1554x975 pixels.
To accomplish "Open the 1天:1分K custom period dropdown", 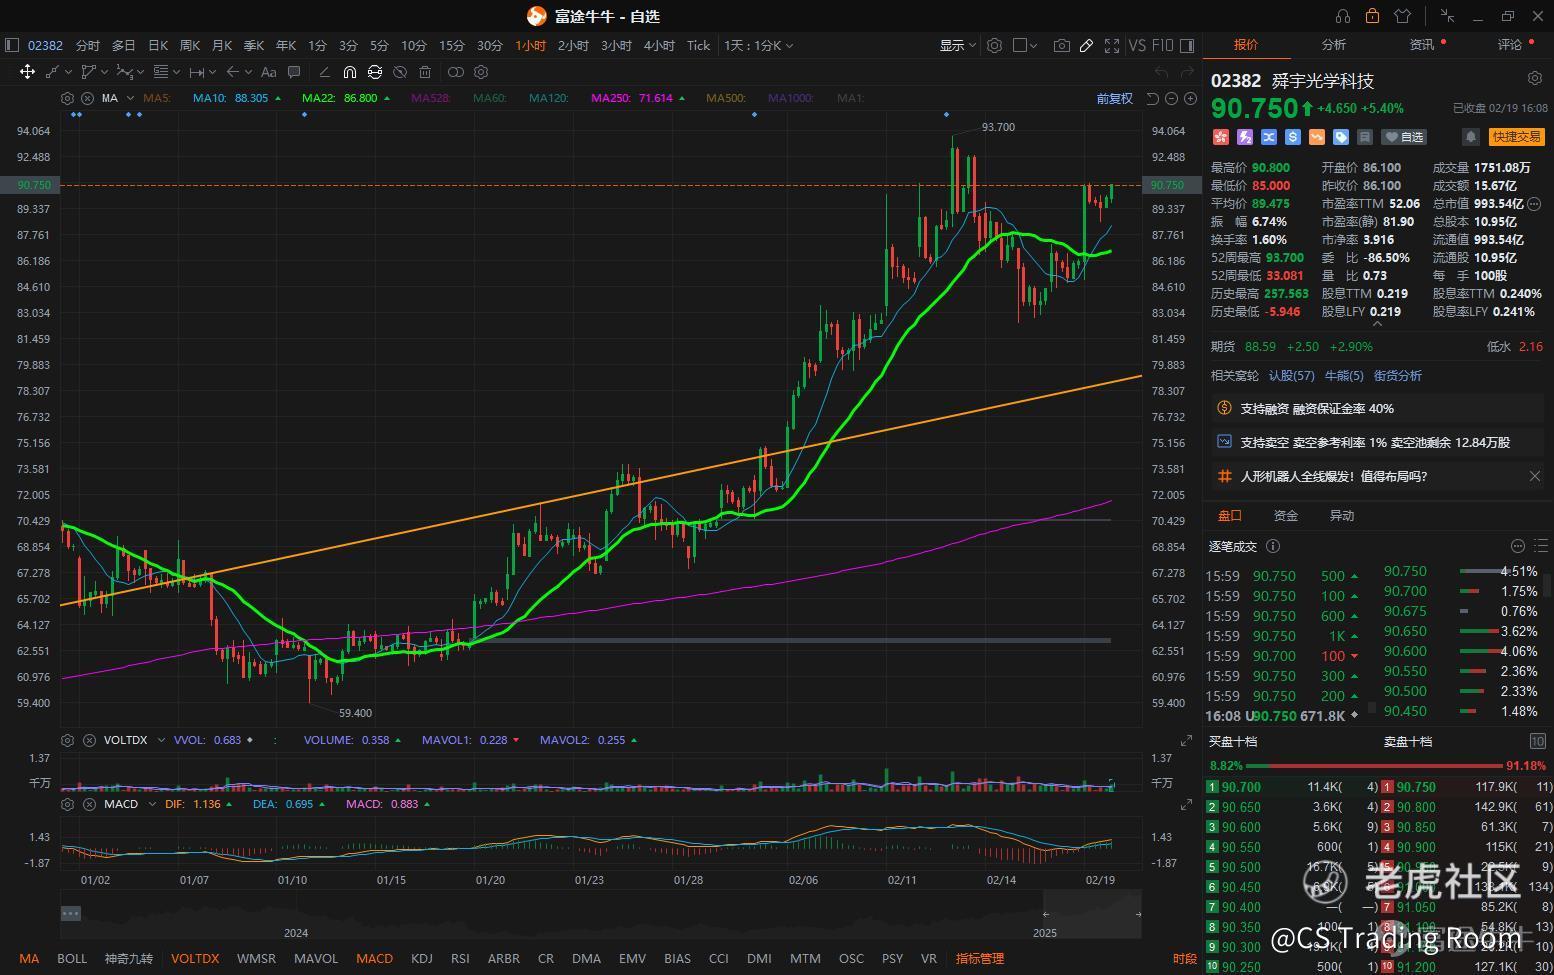I will [759, 45].
